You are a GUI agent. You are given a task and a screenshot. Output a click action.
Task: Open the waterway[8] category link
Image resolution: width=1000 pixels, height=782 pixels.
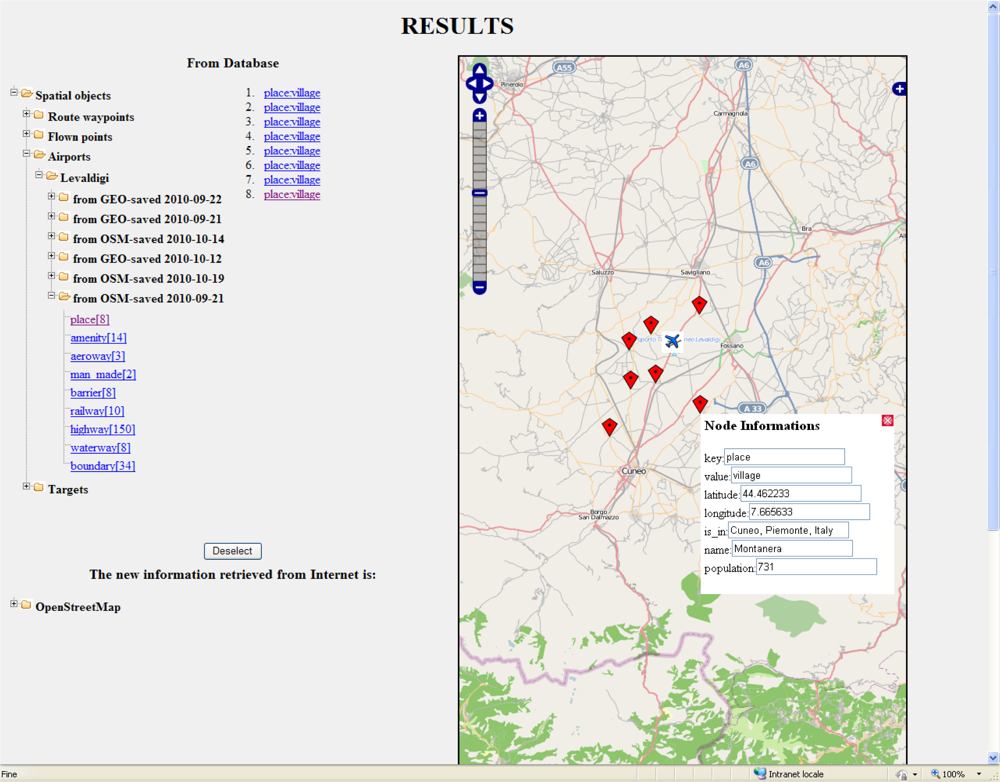[101, 448]
